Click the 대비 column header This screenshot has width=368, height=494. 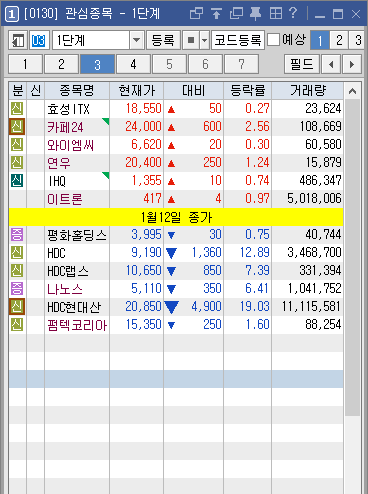194,91
